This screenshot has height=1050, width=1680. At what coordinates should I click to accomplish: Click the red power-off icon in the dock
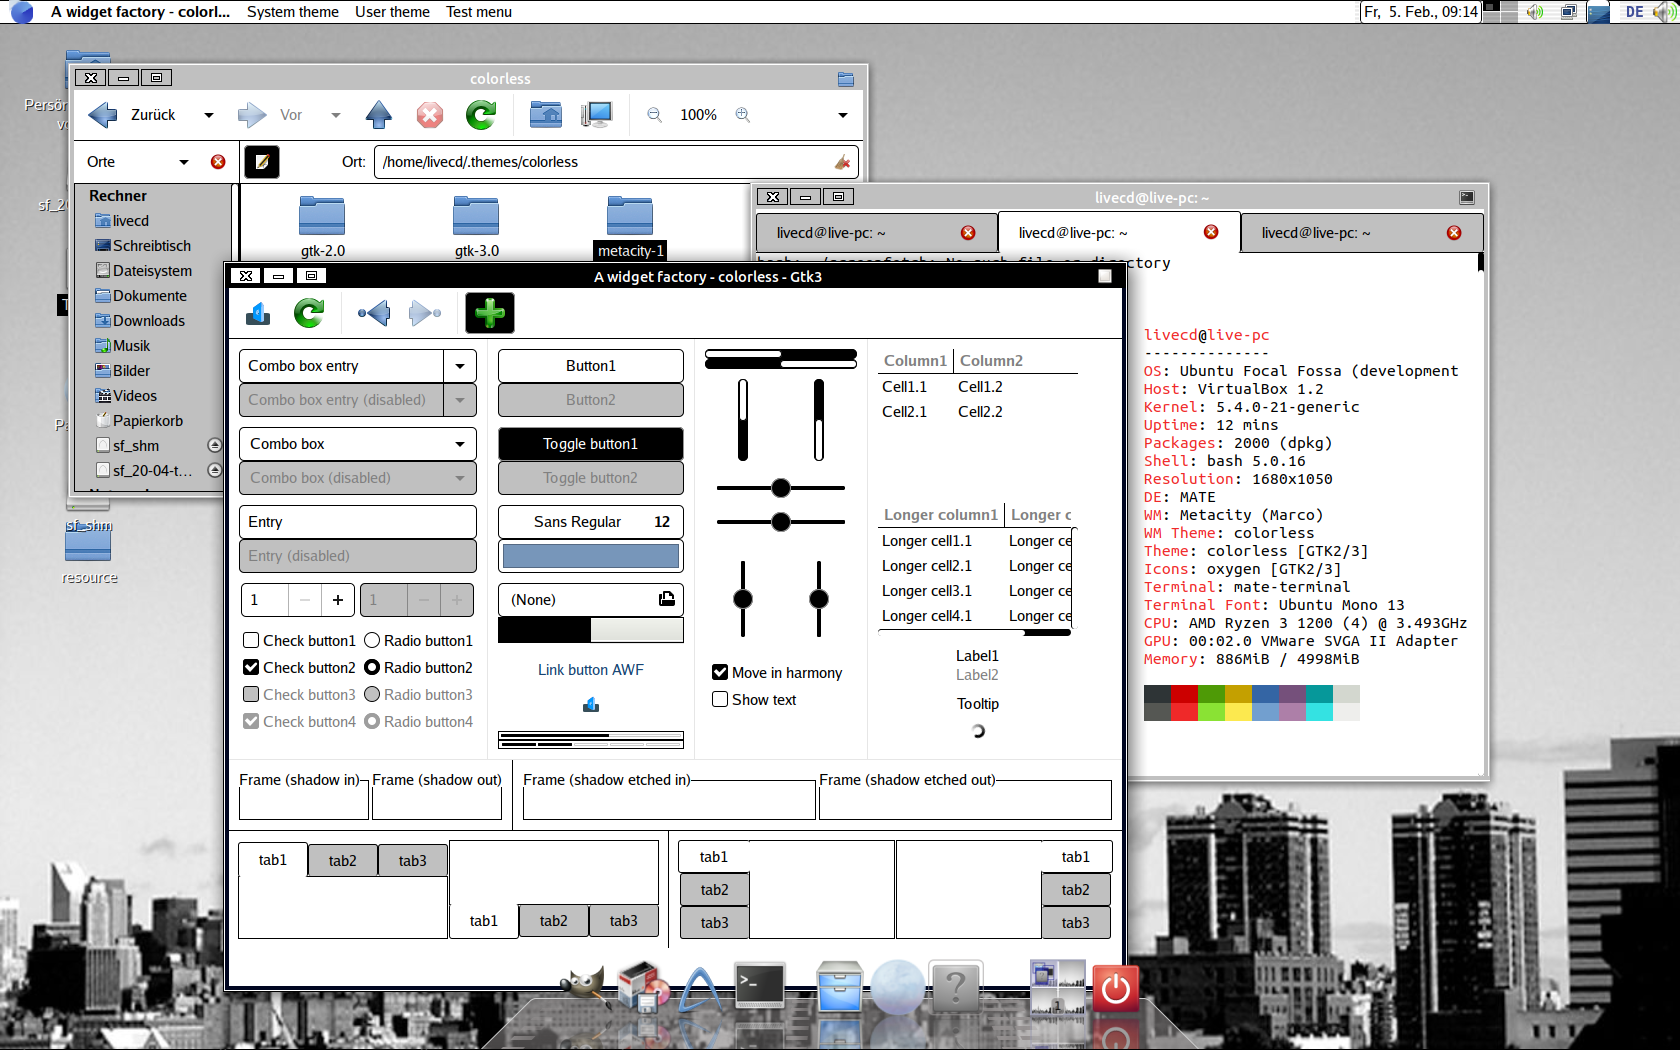(x=1115, y=988)
